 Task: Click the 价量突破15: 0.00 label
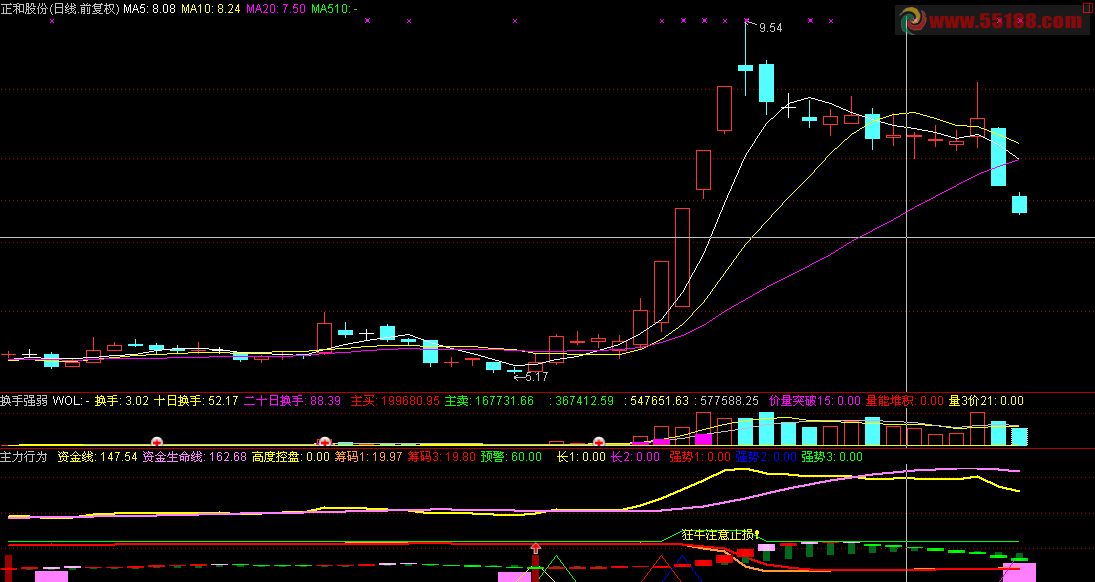[815, 401]
